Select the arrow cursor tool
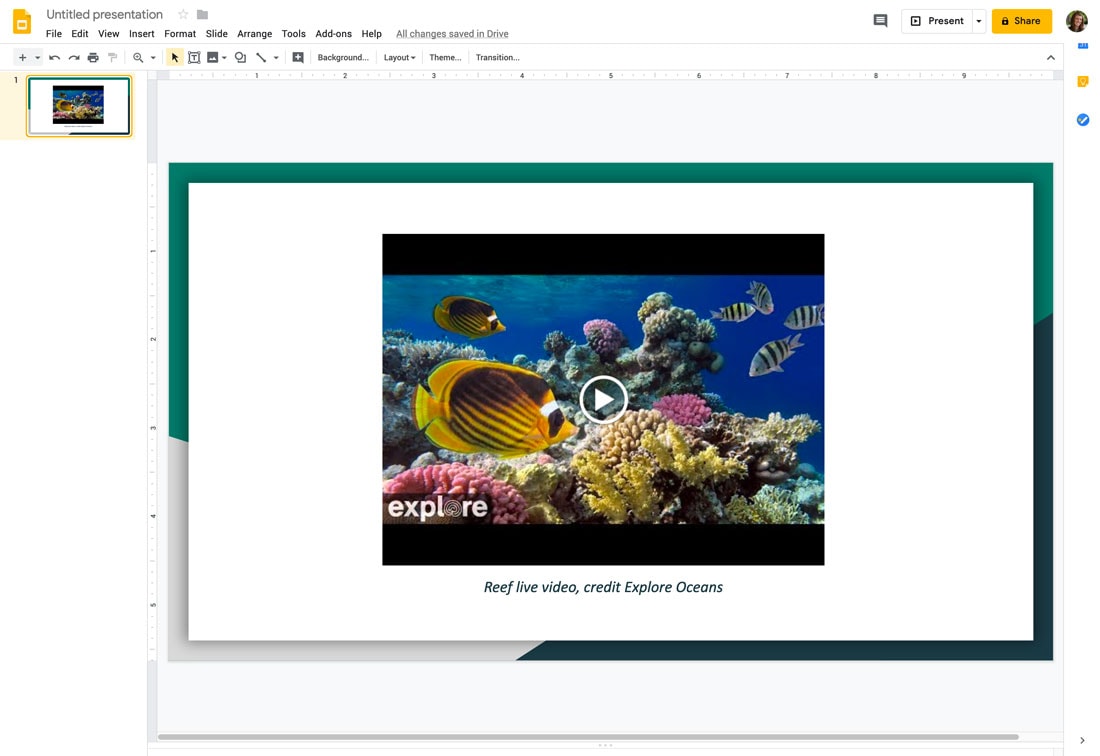Screen dimensions: 1100x756 [x=175, y=58]
